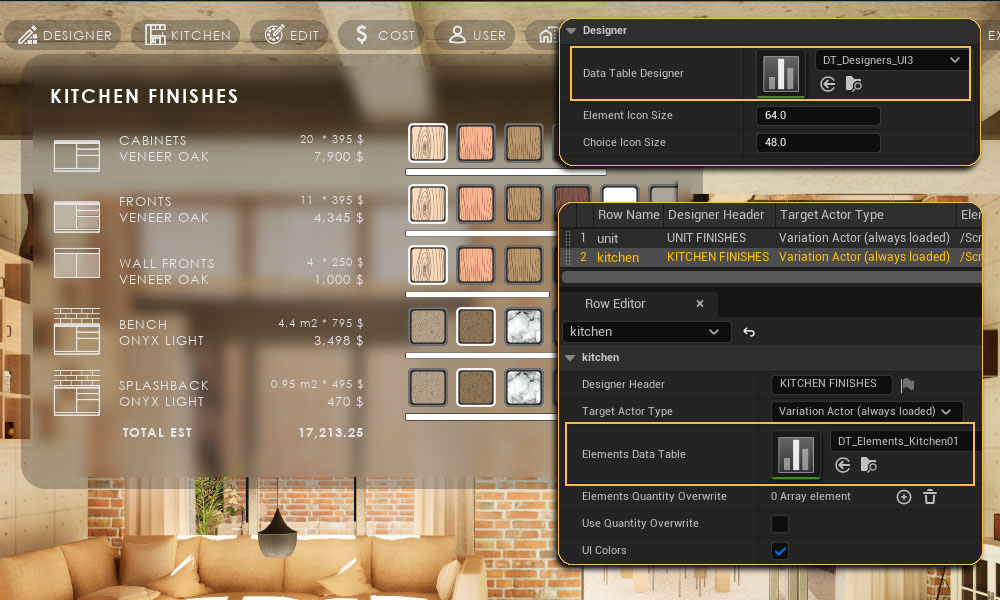
Task: Open the kitchen row selector dropdown
Action: pyautogui.click(x=647, y=332)
